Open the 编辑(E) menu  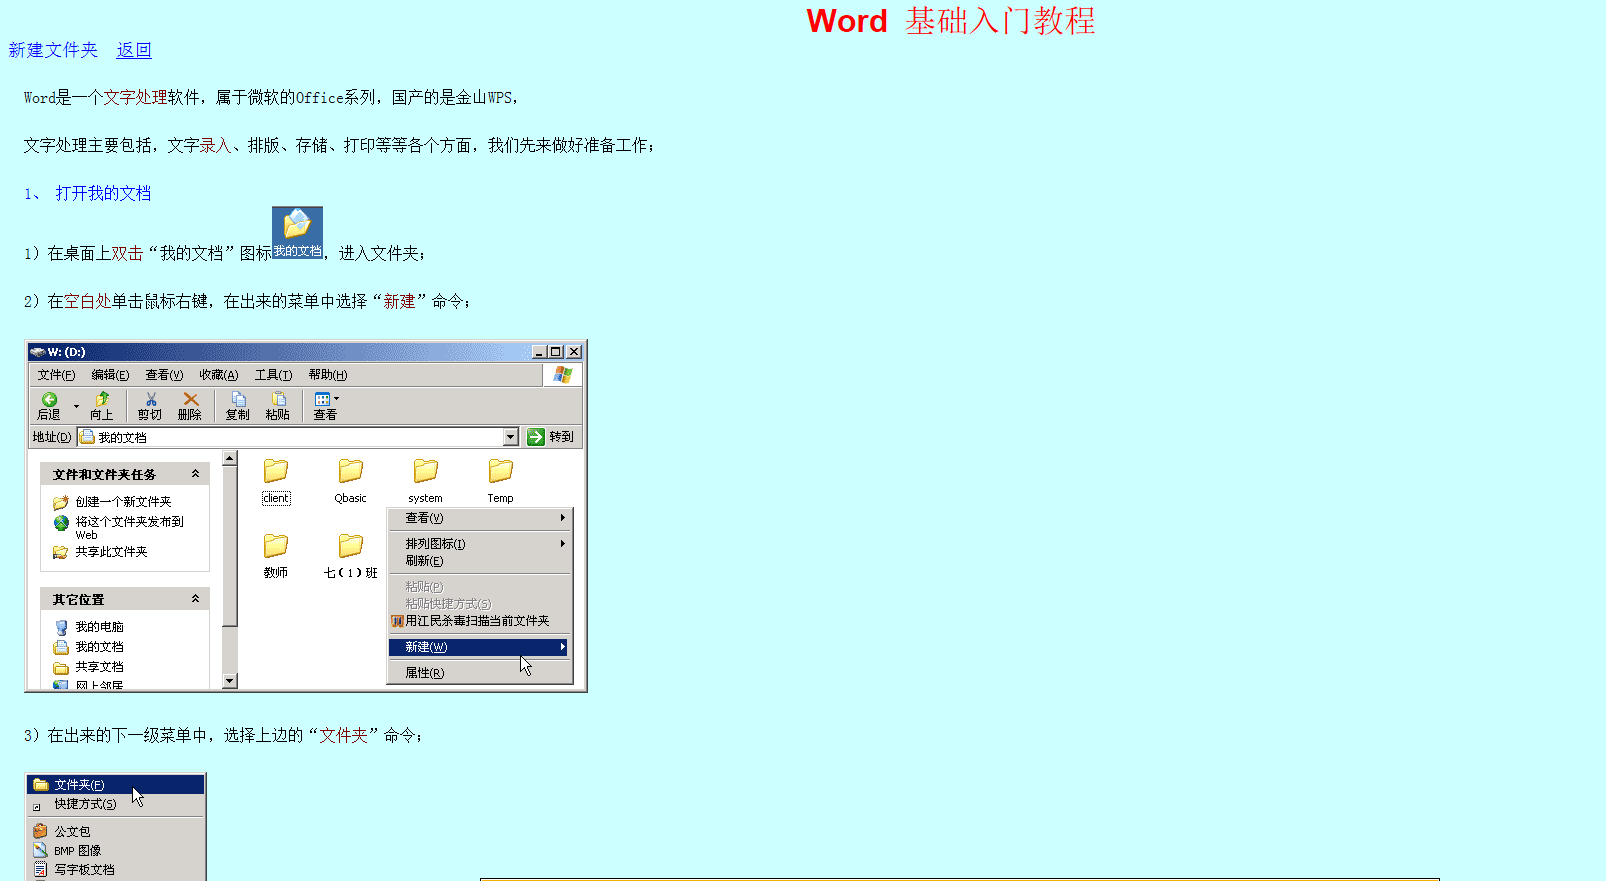coord(110,375)
